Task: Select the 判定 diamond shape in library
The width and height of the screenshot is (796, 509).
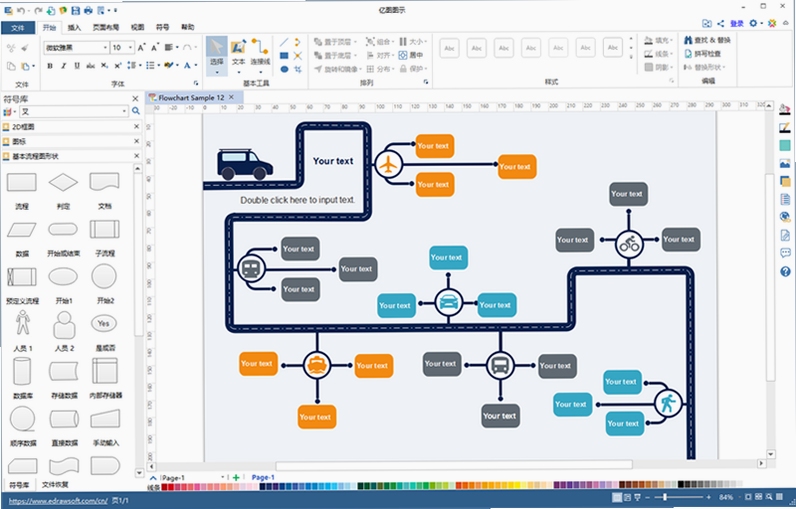Action: [63, 182]
